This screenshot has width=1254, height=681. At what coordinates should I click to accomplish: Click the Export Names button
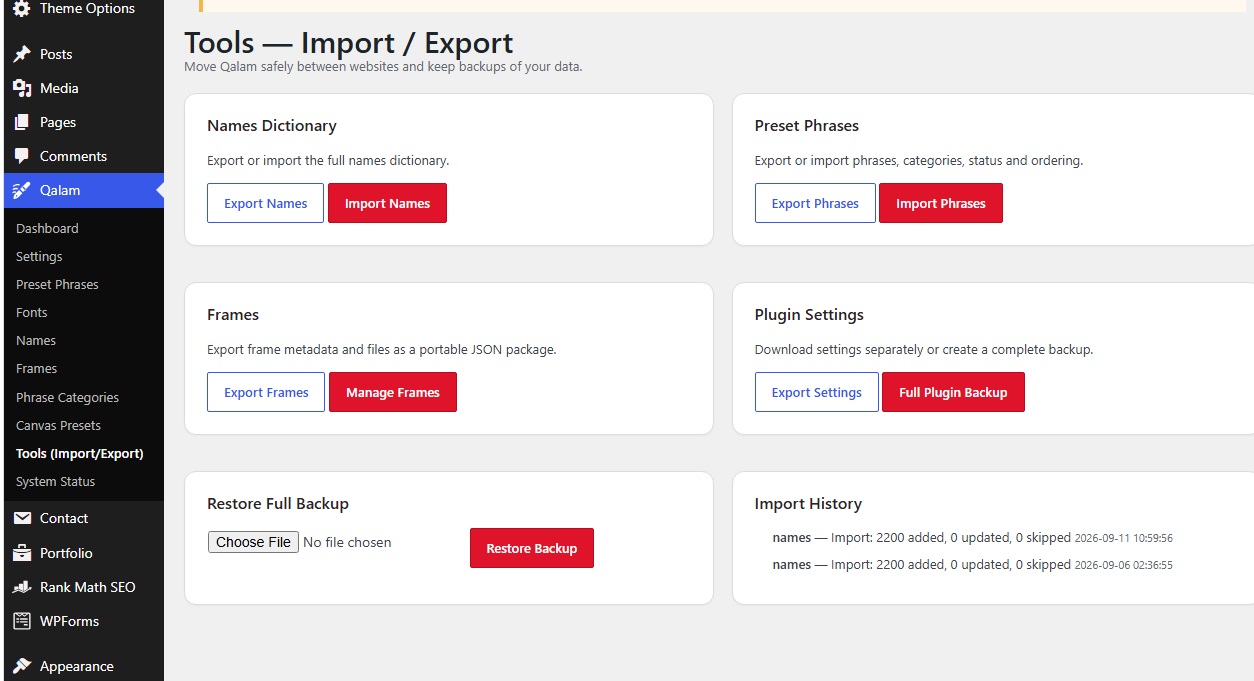[x=265, y=203]
